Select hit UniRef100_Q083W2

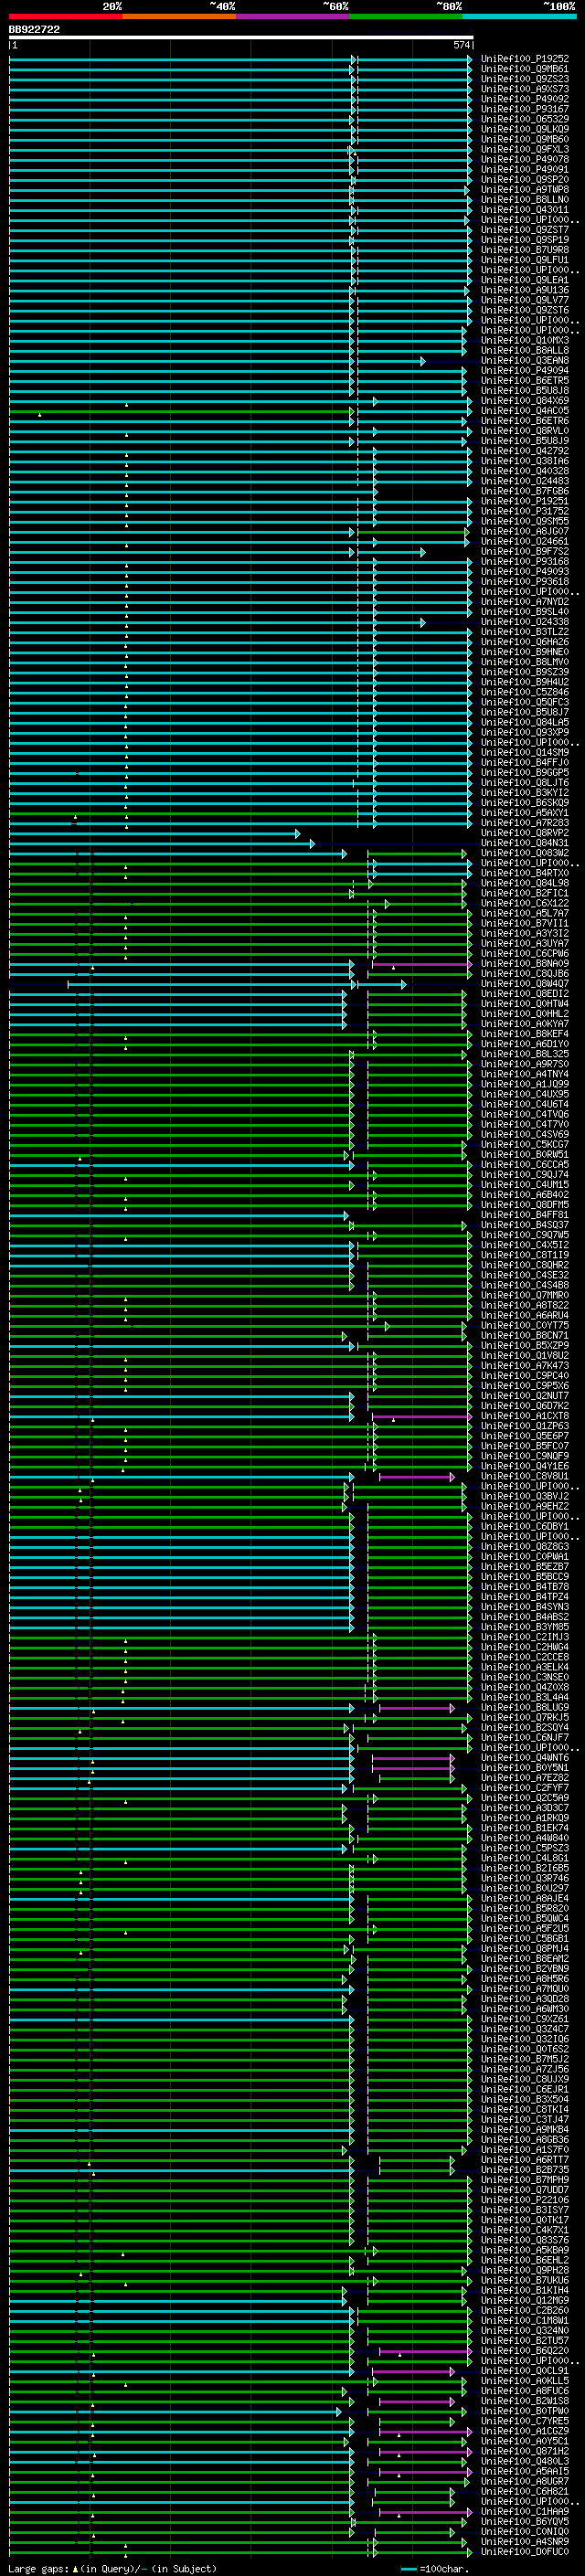[x=525, y=853]
